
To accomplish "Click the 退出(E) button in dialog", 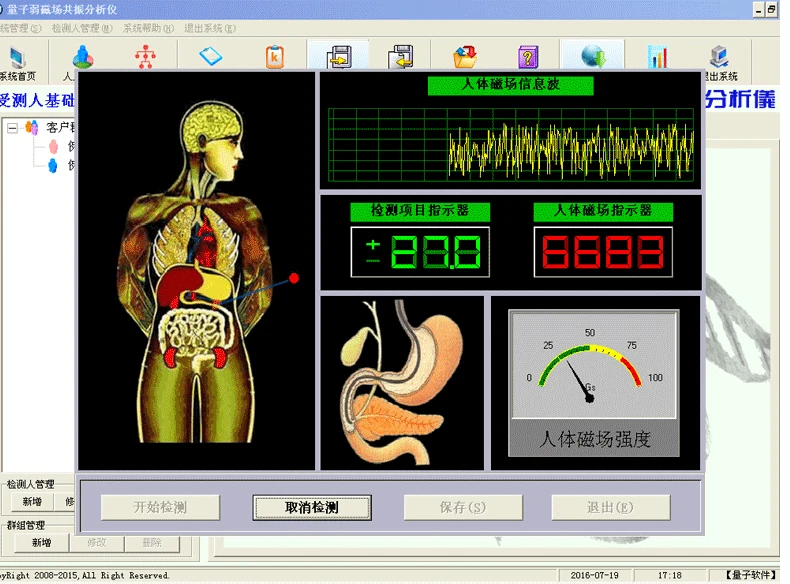I will [611, 507].
